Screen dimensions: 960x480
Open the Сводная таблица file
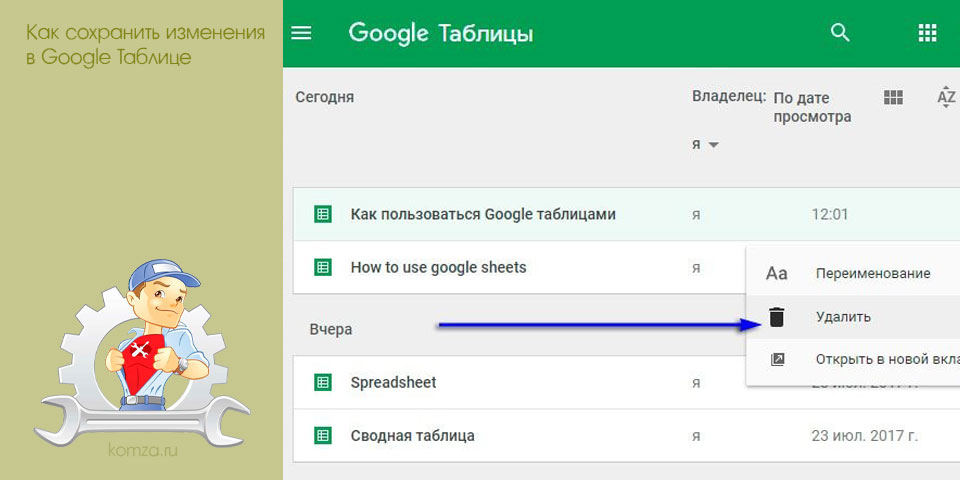tap(413, 436)
